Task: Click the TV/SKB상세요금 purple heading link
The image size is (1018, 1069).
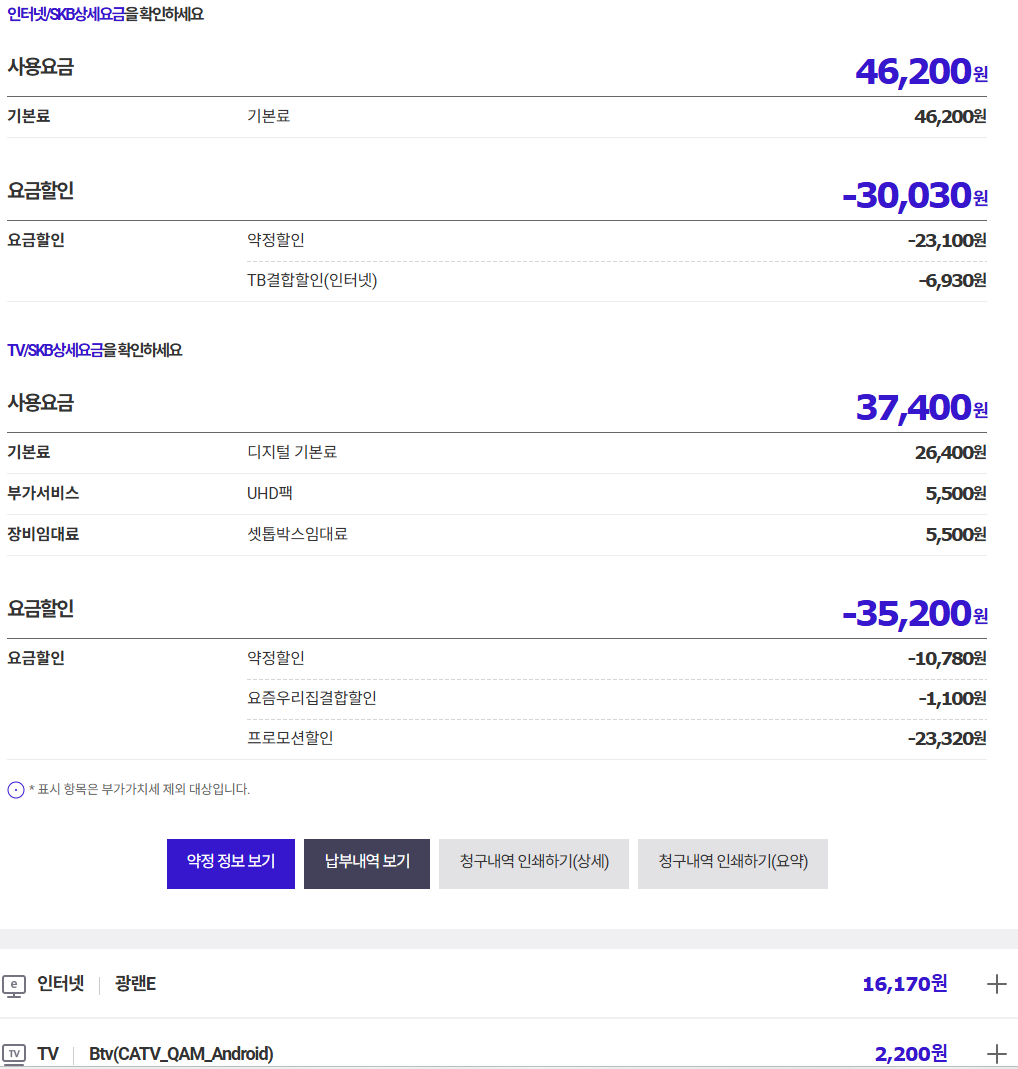Action: click(55, 351)
